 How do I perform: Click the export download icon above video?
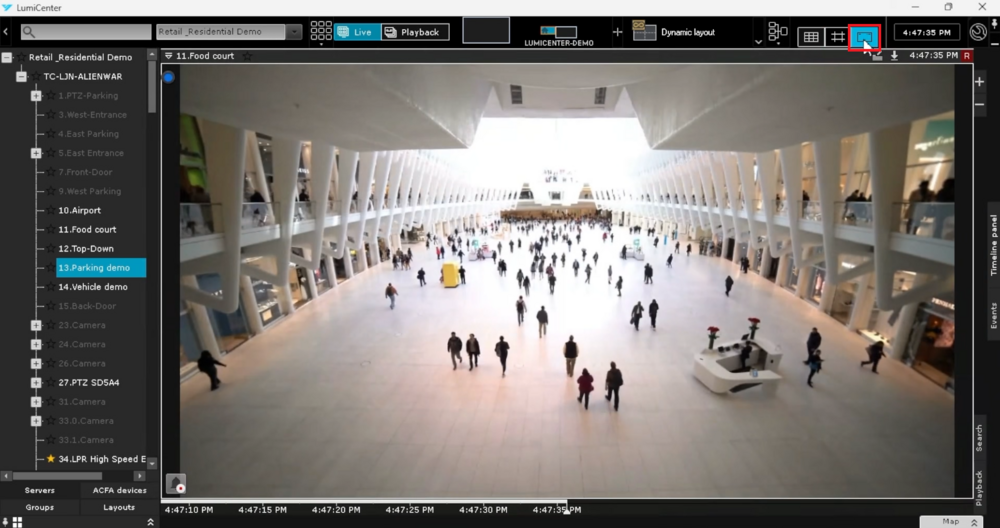click(894, 56)
